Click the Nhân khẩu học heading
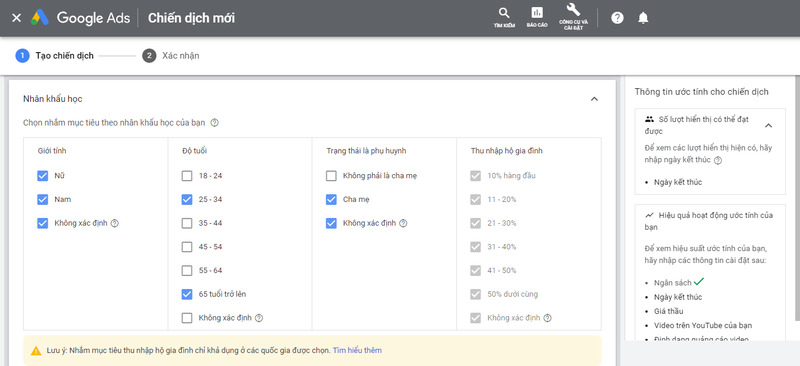The image size is (800, 366). [53, 99]
